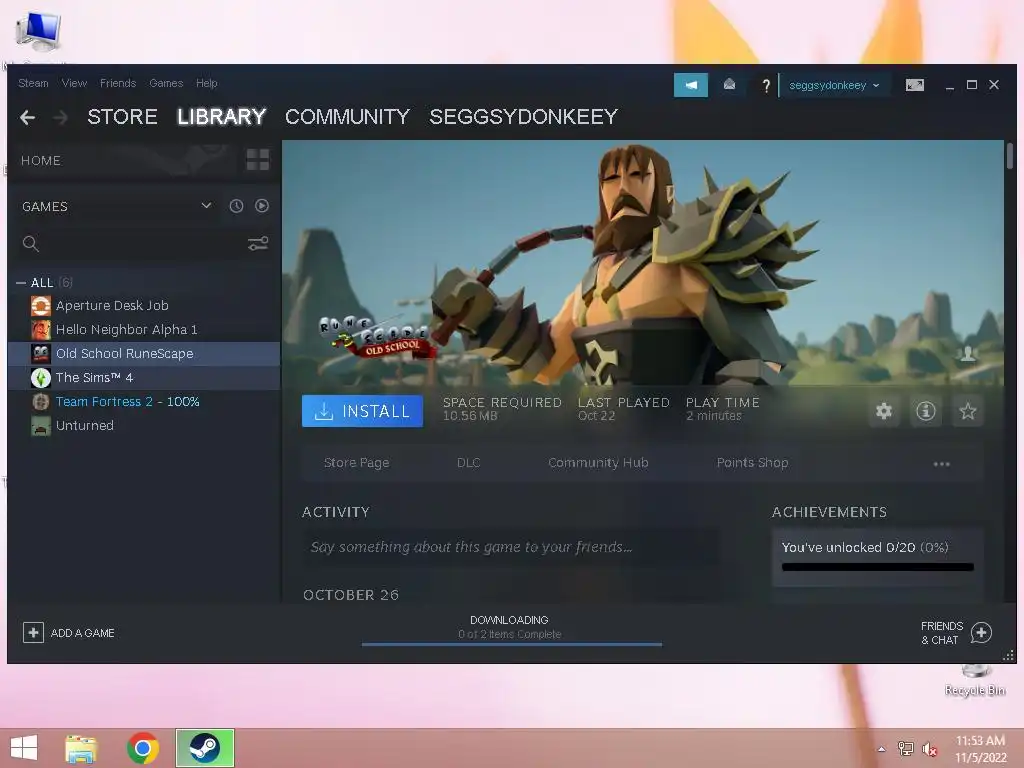Open the Friends menu

[118, 84]
